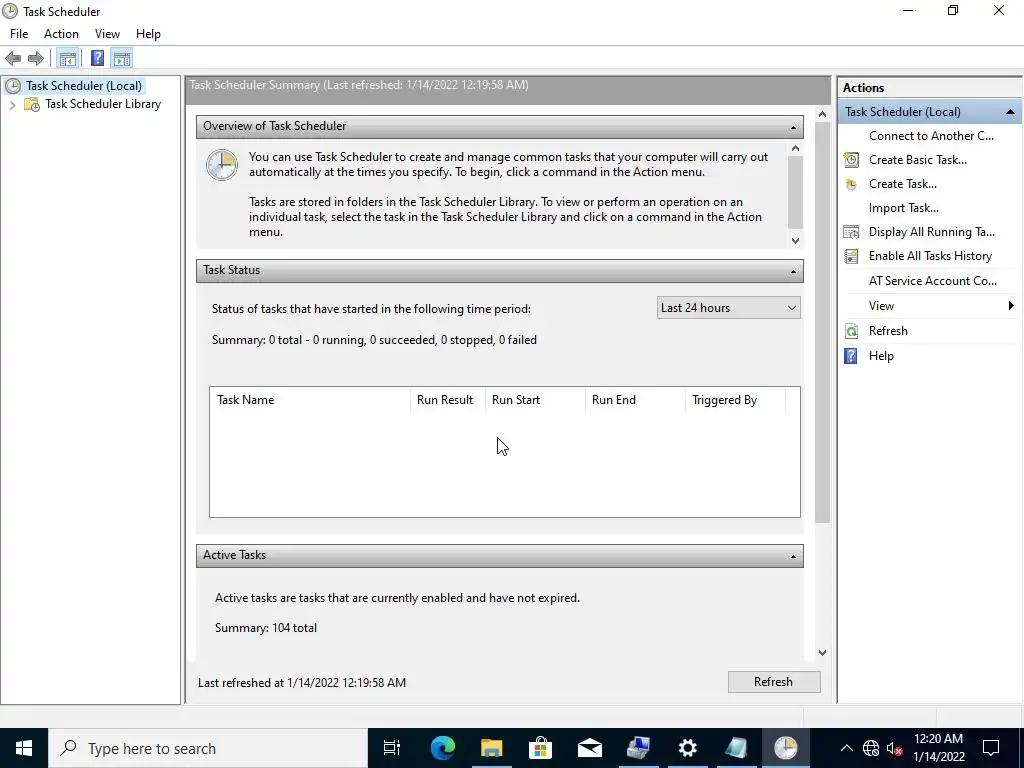Click the Run Start column header
The height and width of the screenshot is (768, 1024).
(535, 400)
